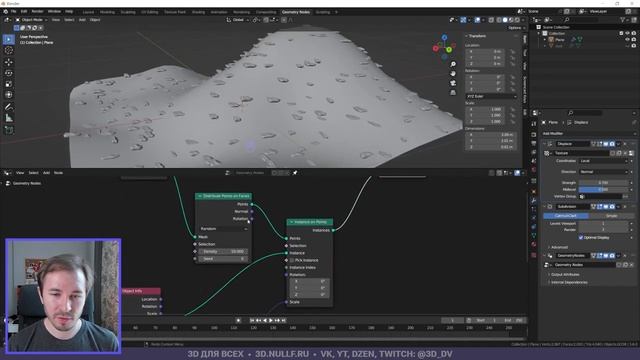Select the Add Cube tool in viewport toolbar

coord(9,130)
